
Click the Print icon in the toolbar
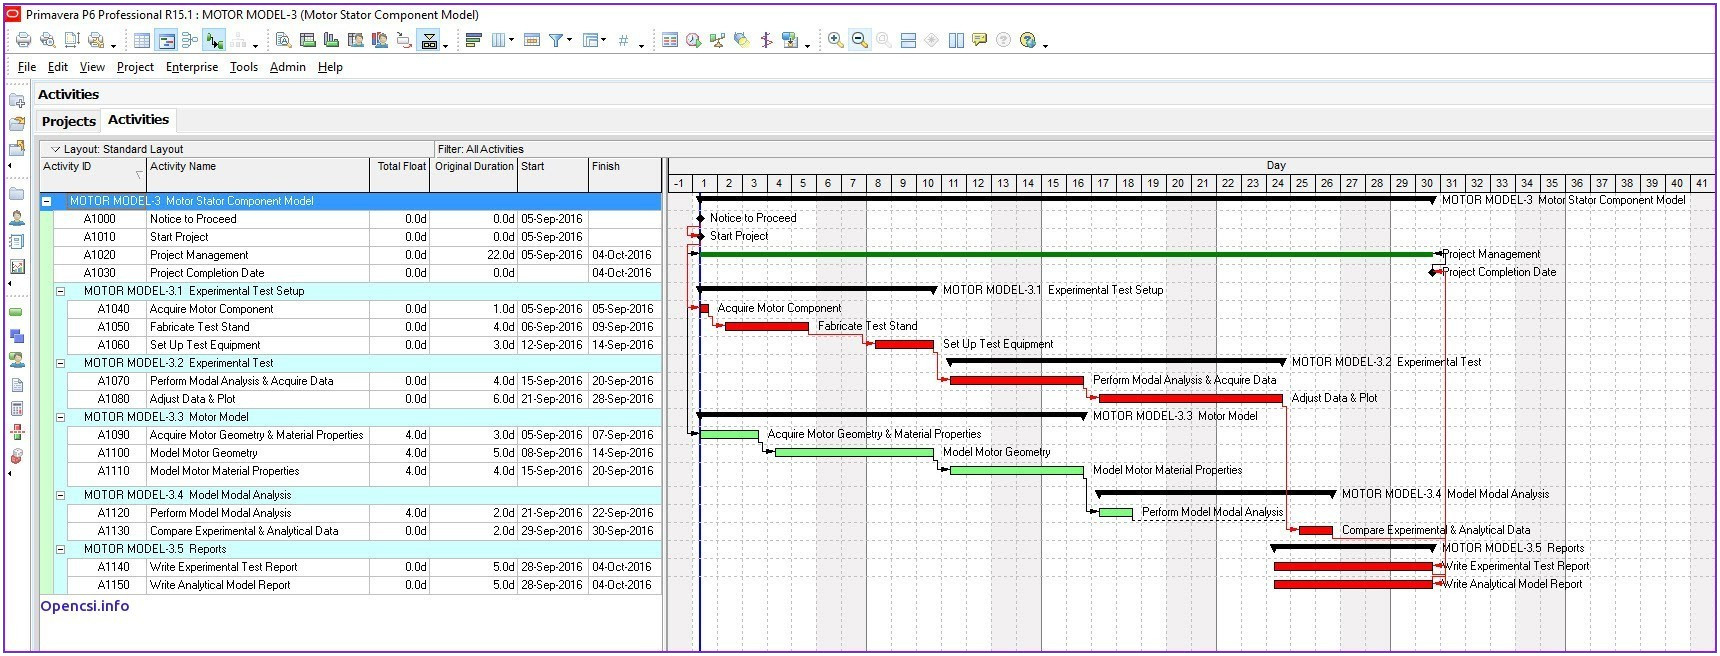[23, 40]
